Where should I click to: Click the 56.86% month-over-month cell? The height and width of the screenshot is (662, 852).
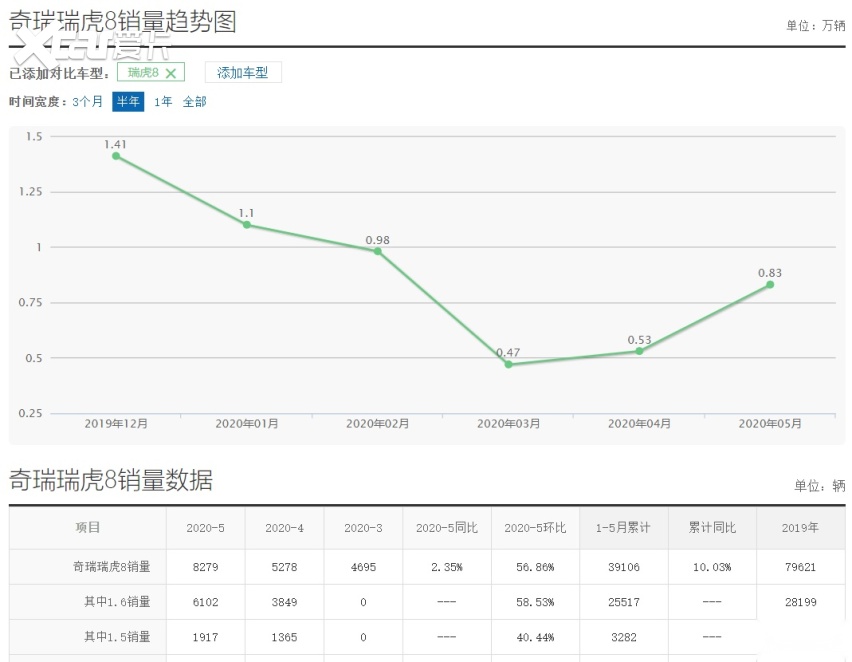[x=535, y=567]
